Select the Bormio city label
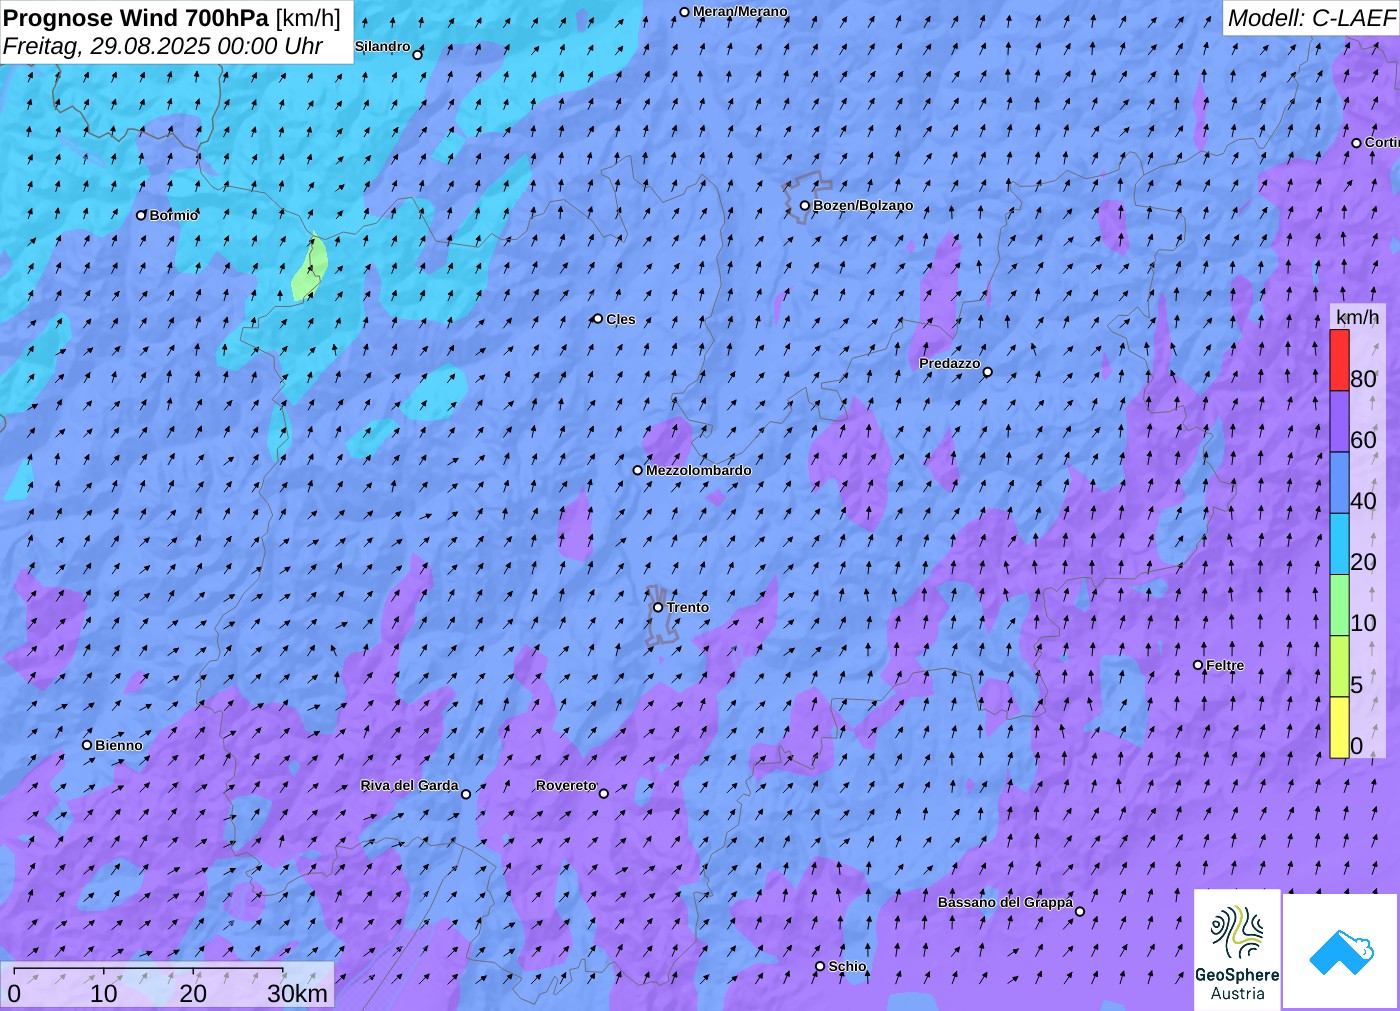 tap(174, 215)
